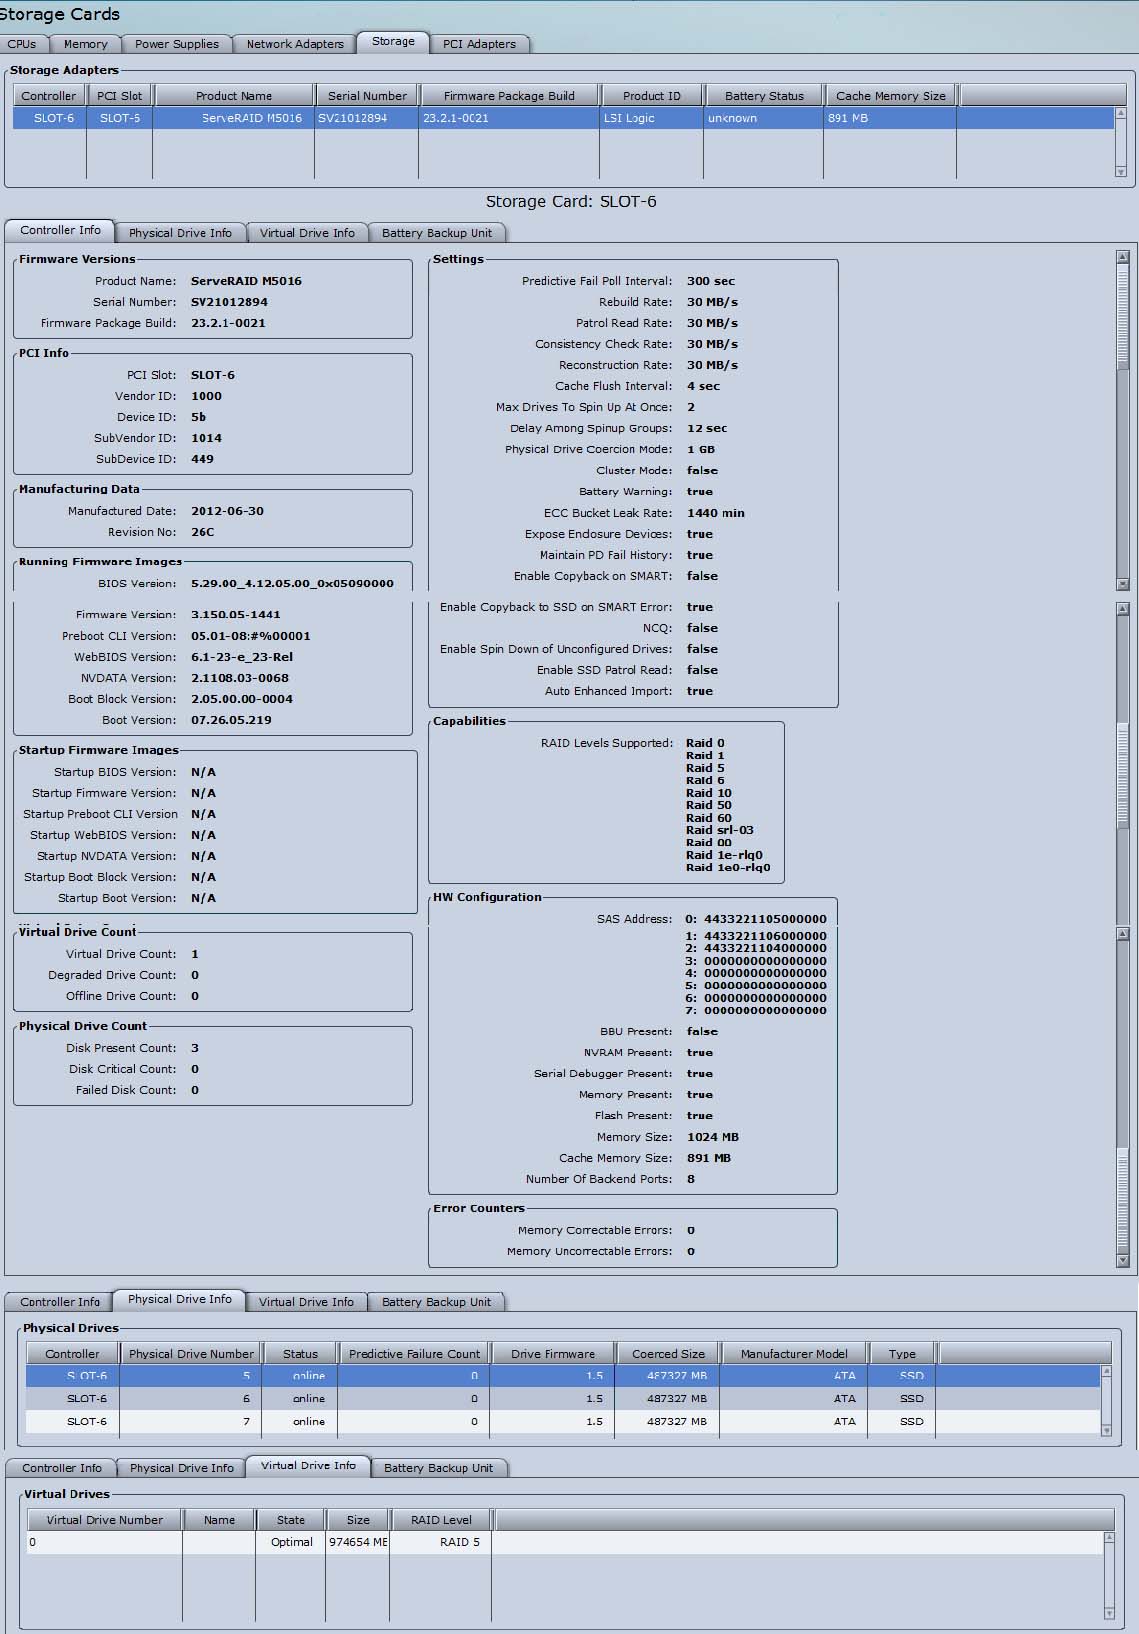Click Number Of Backend Ports value 8
1139x1634 pixels.
click(690, 1179)
